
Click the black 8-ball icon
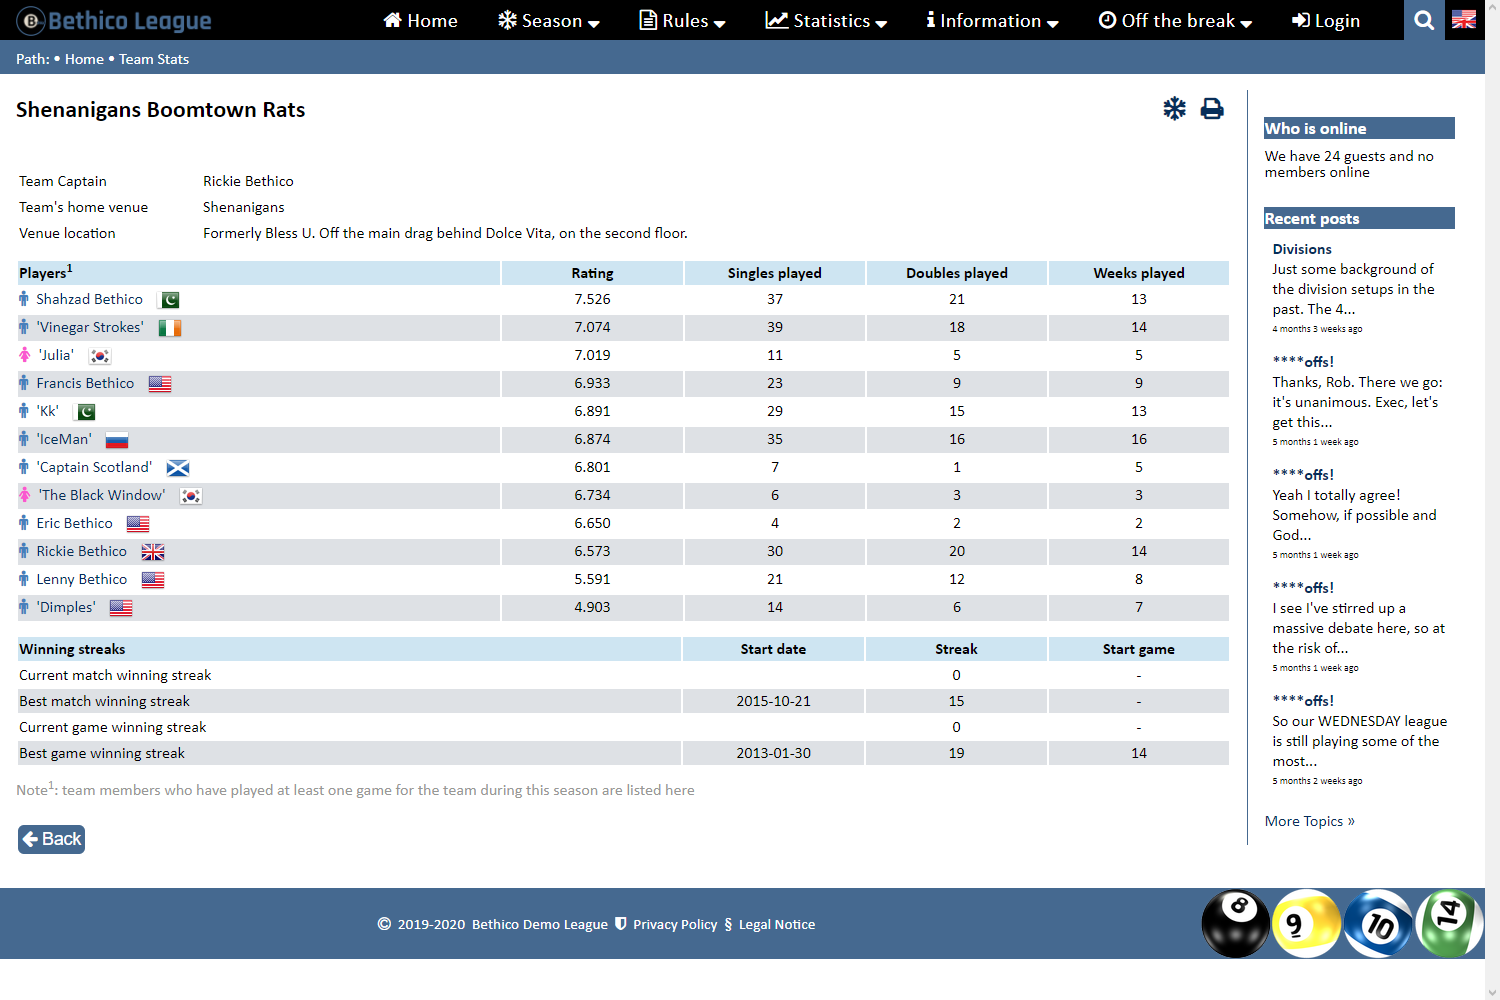1236,923
